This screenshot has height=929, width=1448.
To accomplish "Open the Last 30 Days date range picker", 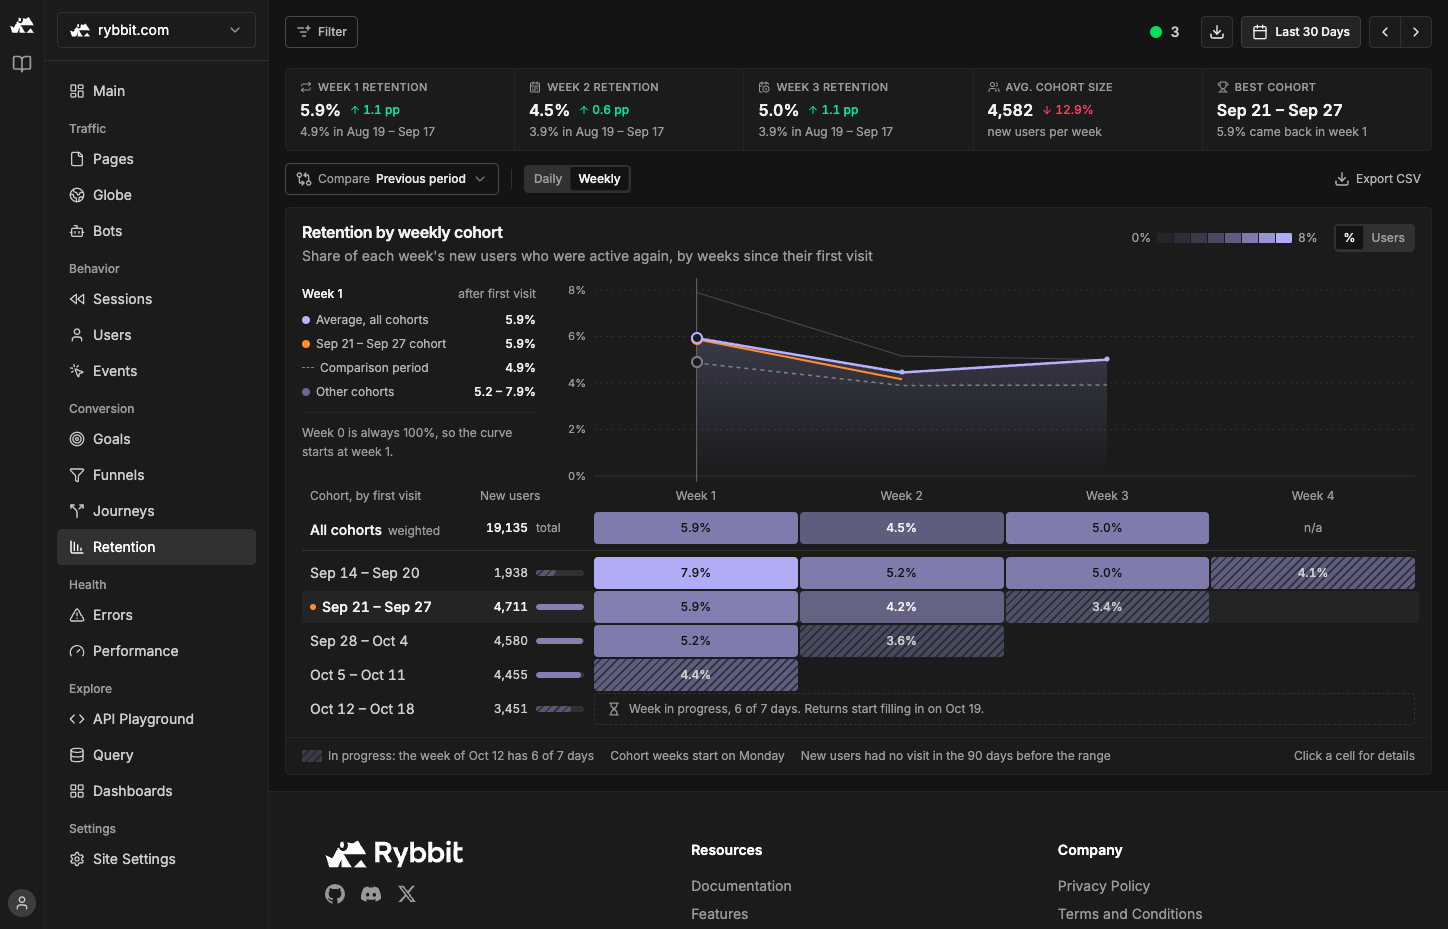I will point(1301,32).
